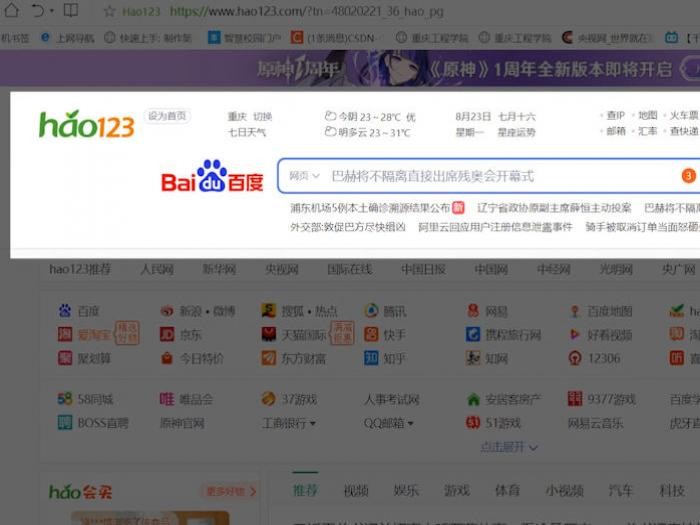Go to the browser home page icon
Viewport: 700px width, 525px height.
(x=11, y=10)
